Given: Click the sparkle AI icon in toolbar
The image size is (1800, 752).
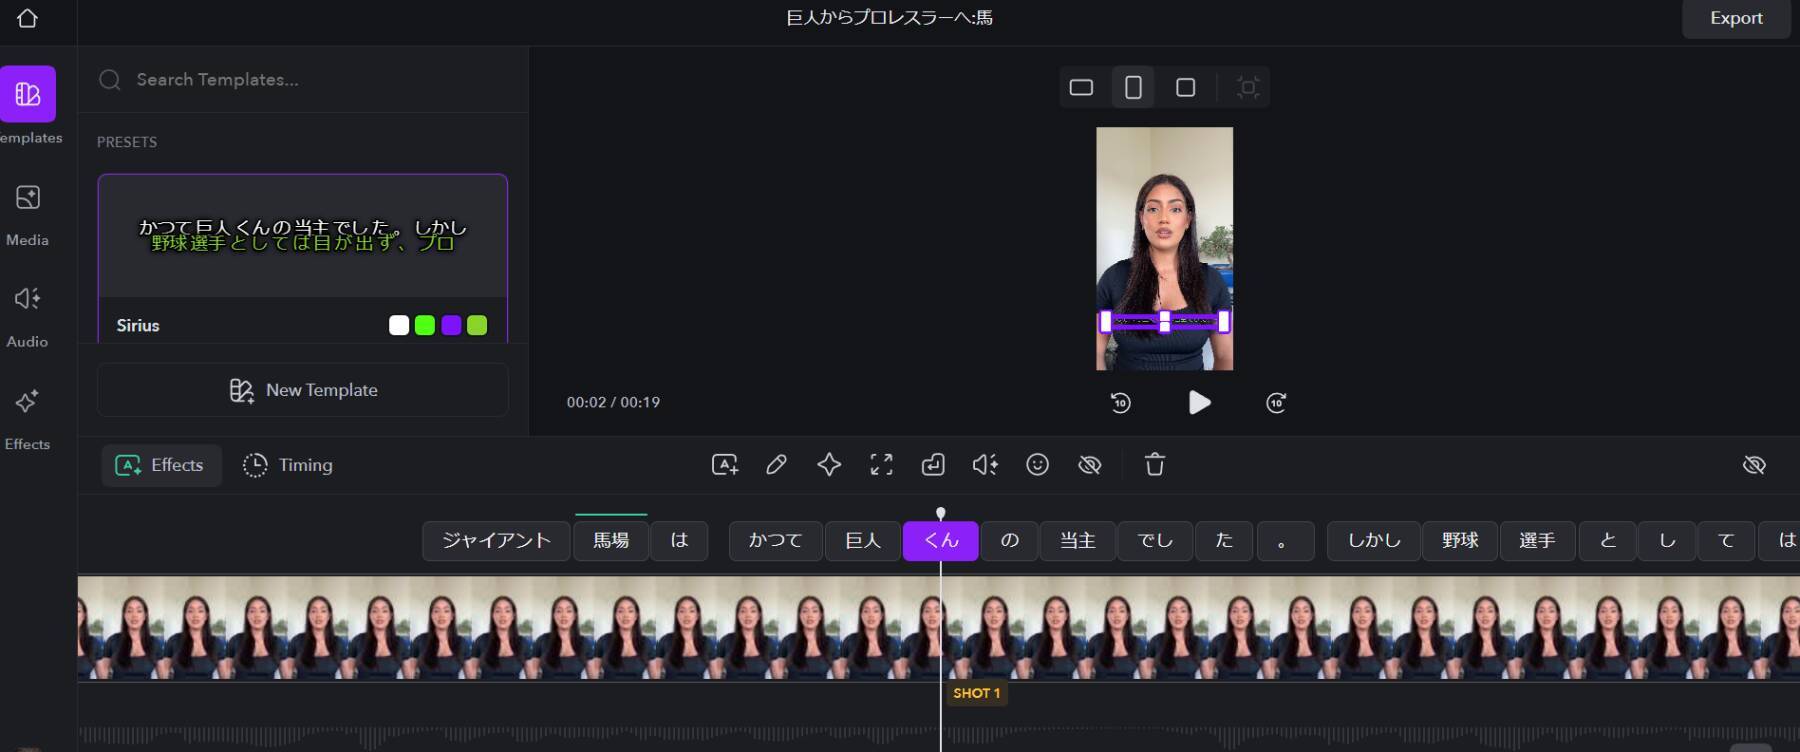Looking at the screenshot, I should (828, 465).
